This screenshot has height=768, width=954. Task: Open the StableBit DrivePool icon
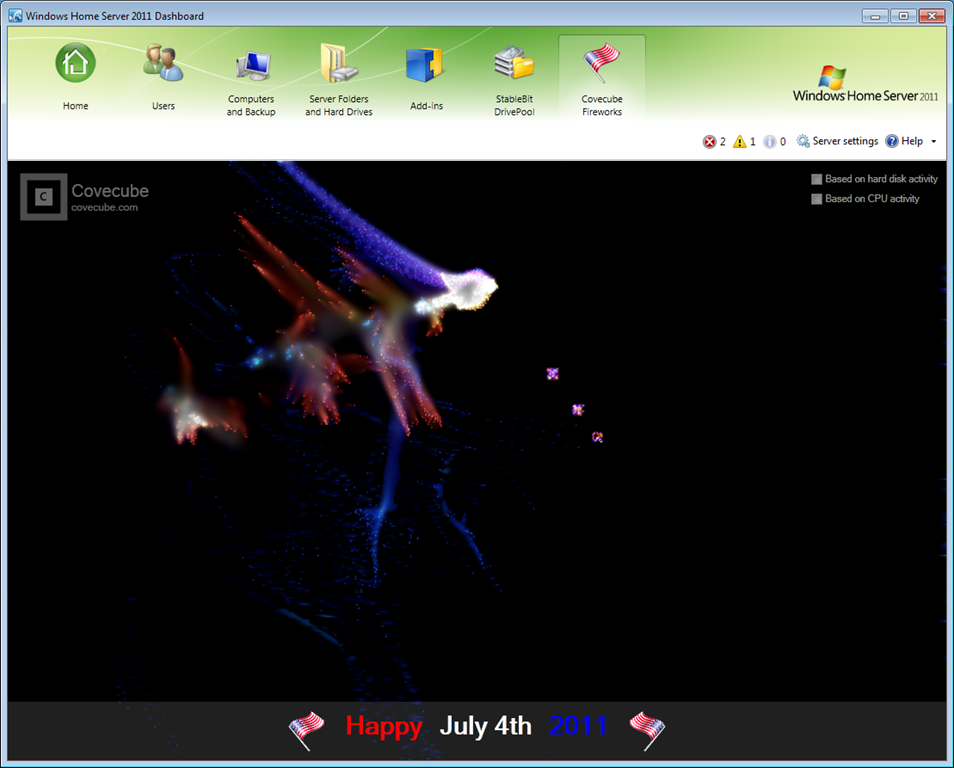click(514, 64)
